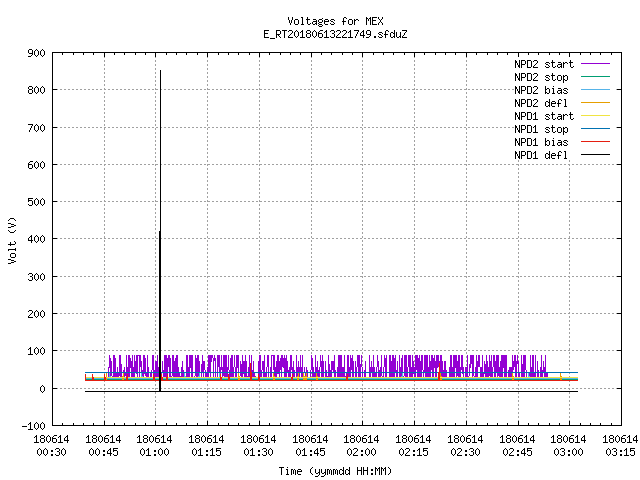Click the file name E_RT20180613221749.sfduZ
The image size is (640, 480).
click(x=335, y=34)
